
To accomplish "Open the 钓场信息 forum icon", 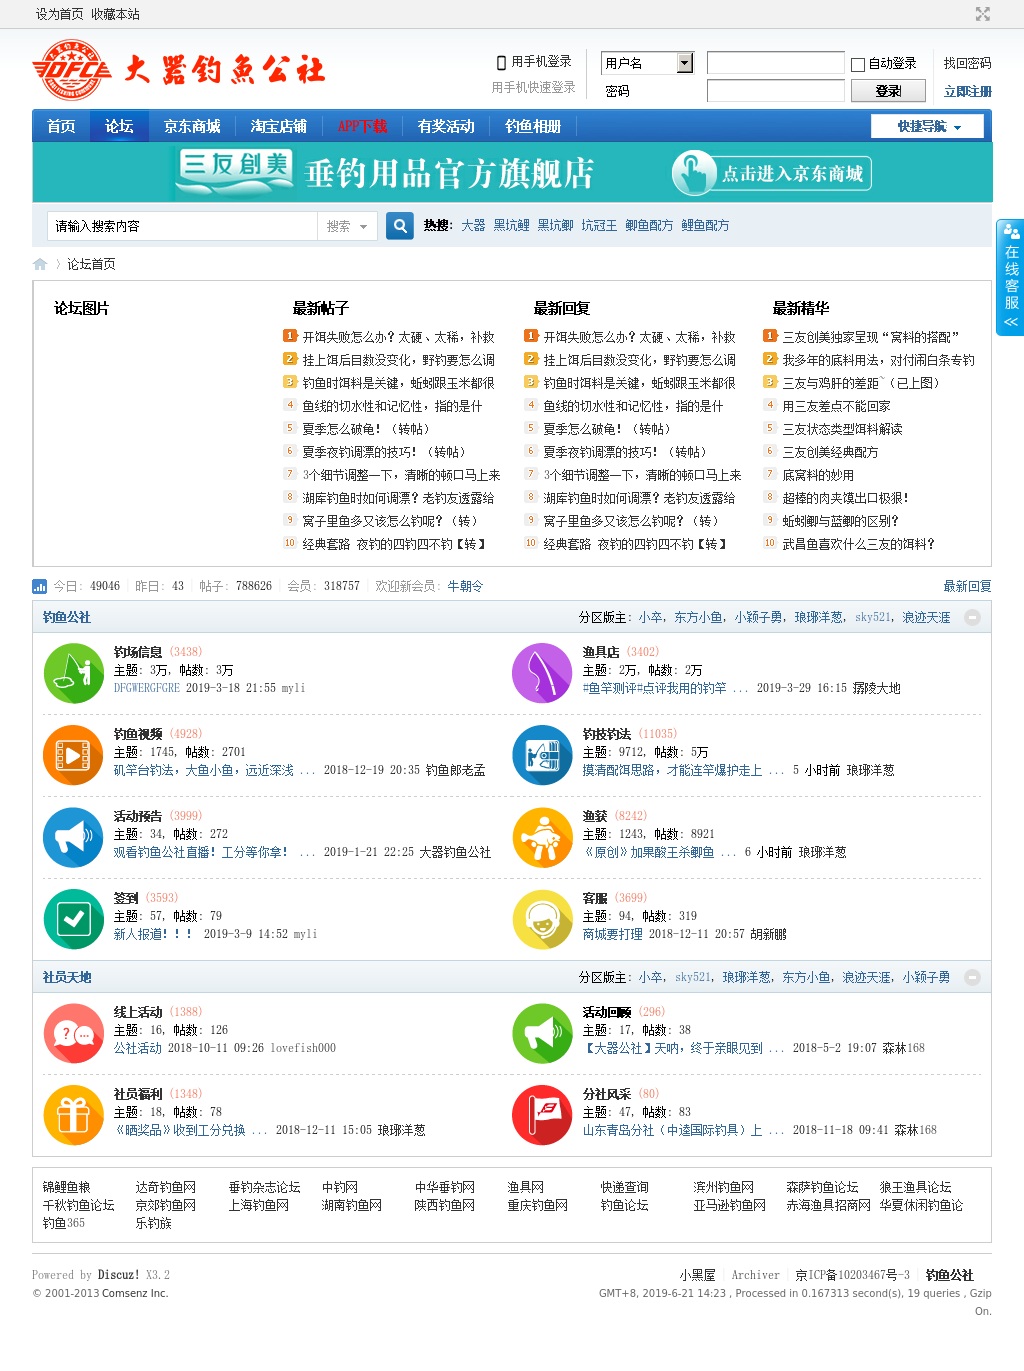I will tap(74, 673).
